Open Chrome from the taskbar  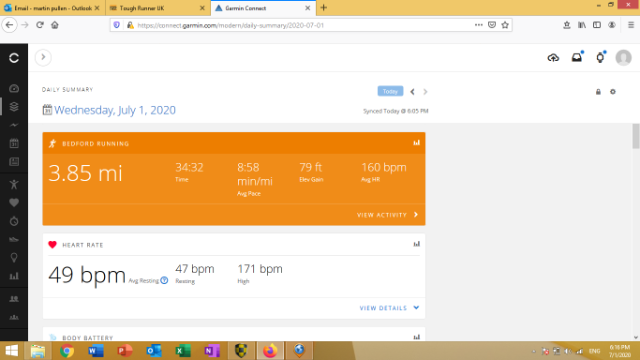[x=67, y=351]
